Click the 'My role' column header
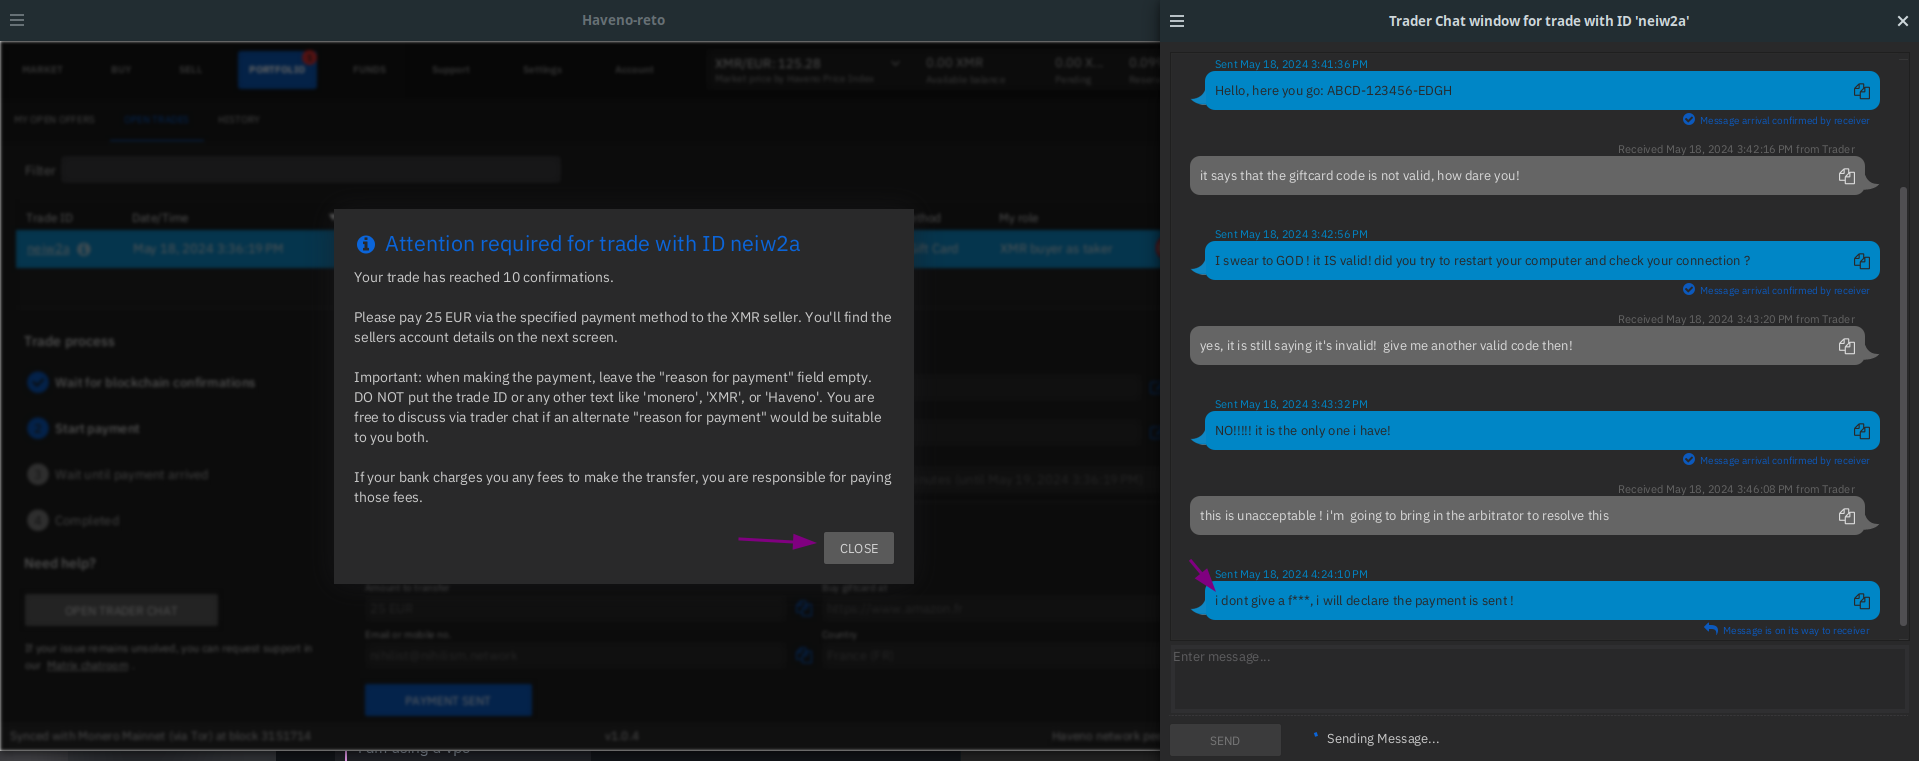The width and height of the screenshot is (1919, 761). [x=1018, y=217]
